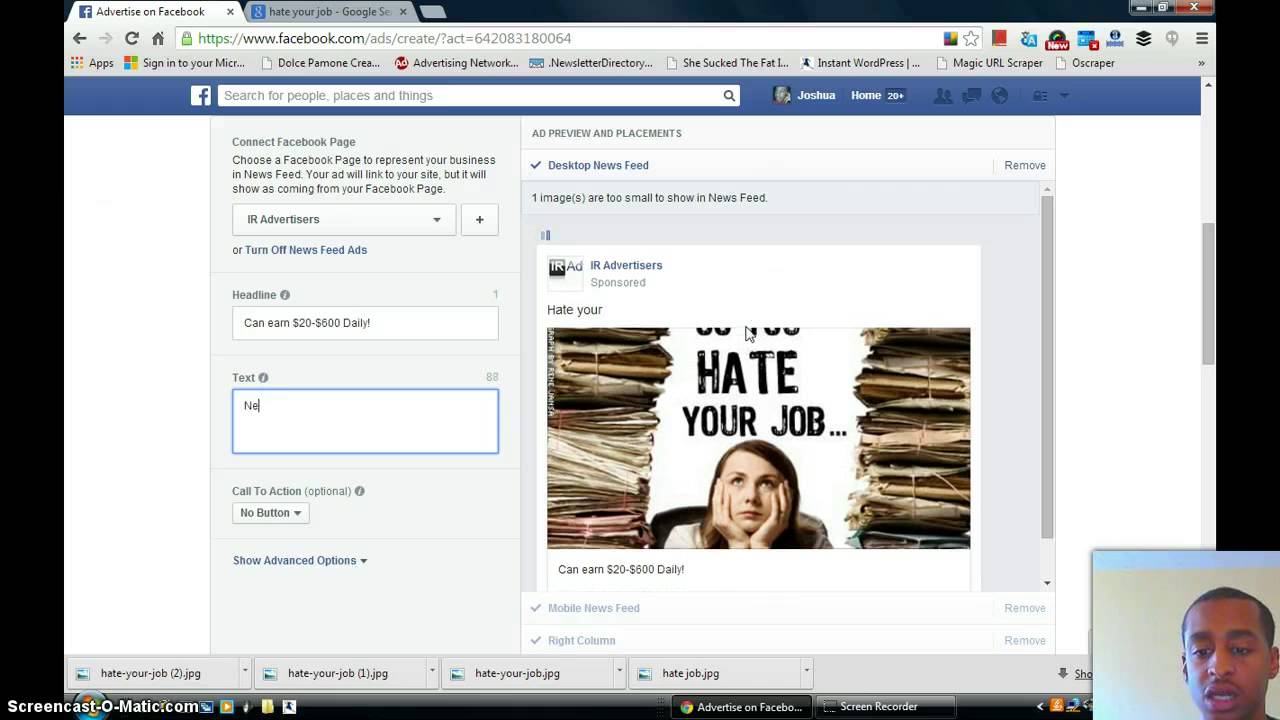Go to Facebook Home

coord(866,95)
